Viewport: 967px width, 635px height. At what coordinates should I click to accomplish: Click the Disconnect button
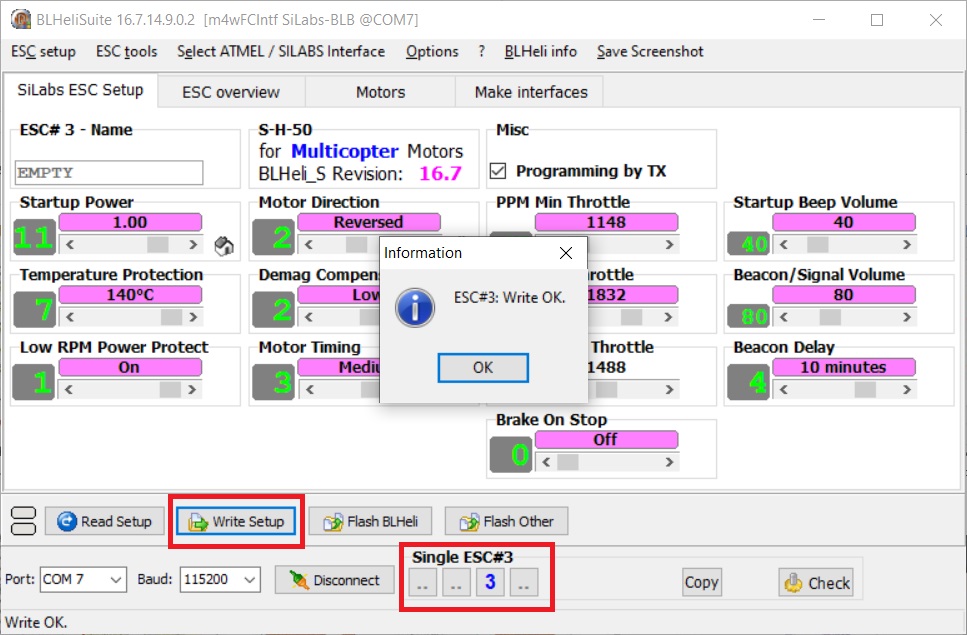pyautogui.click(x=334, y=580)
